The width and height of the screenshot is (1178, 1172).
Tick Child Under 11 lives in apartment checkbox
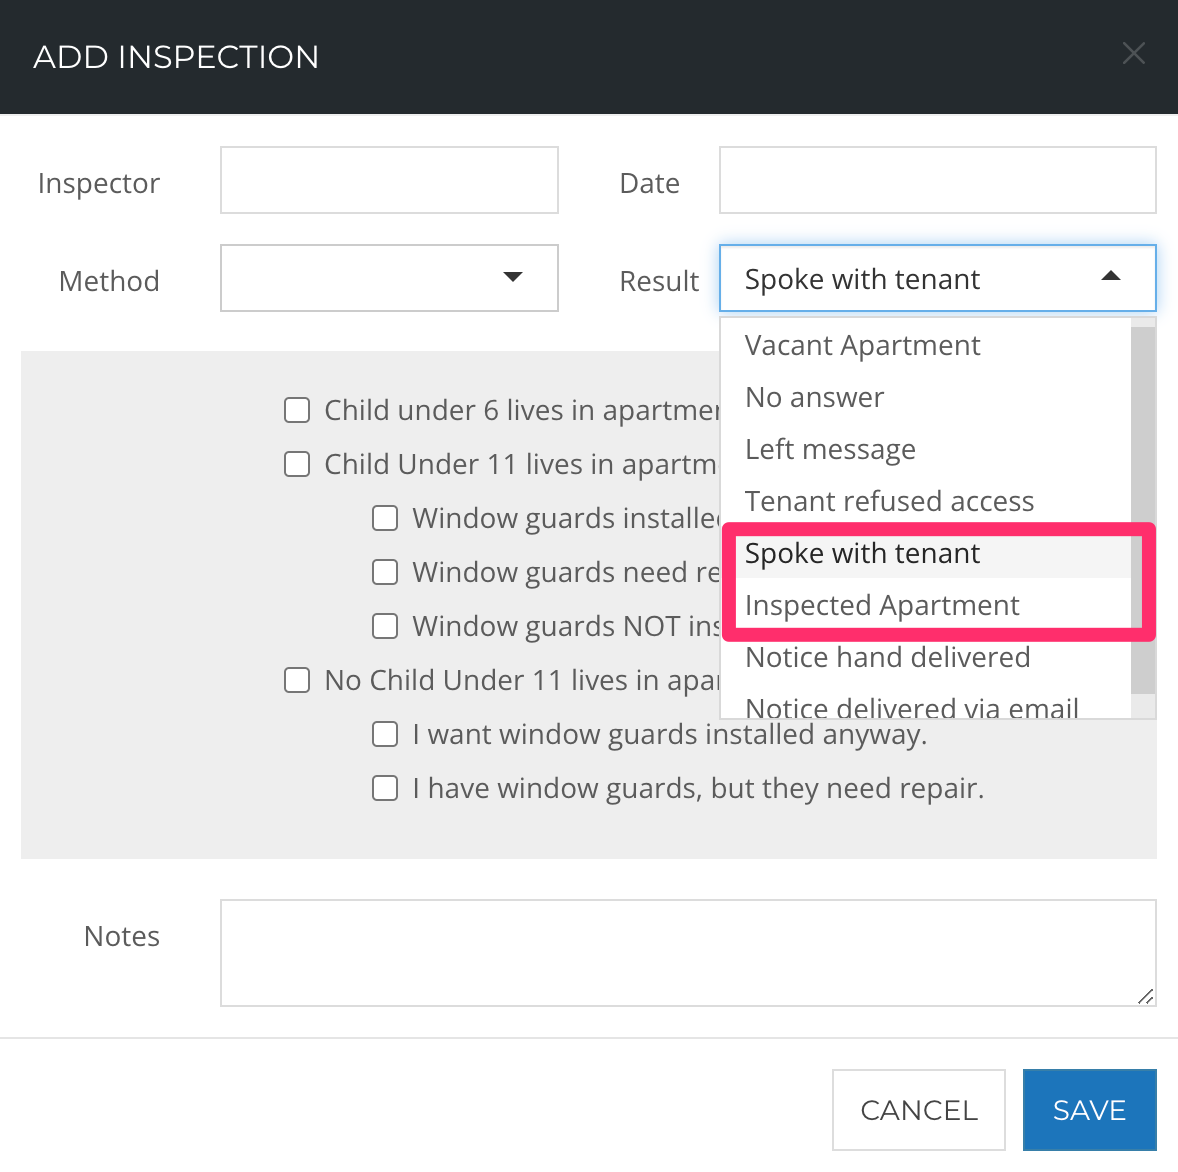point(297,464)
